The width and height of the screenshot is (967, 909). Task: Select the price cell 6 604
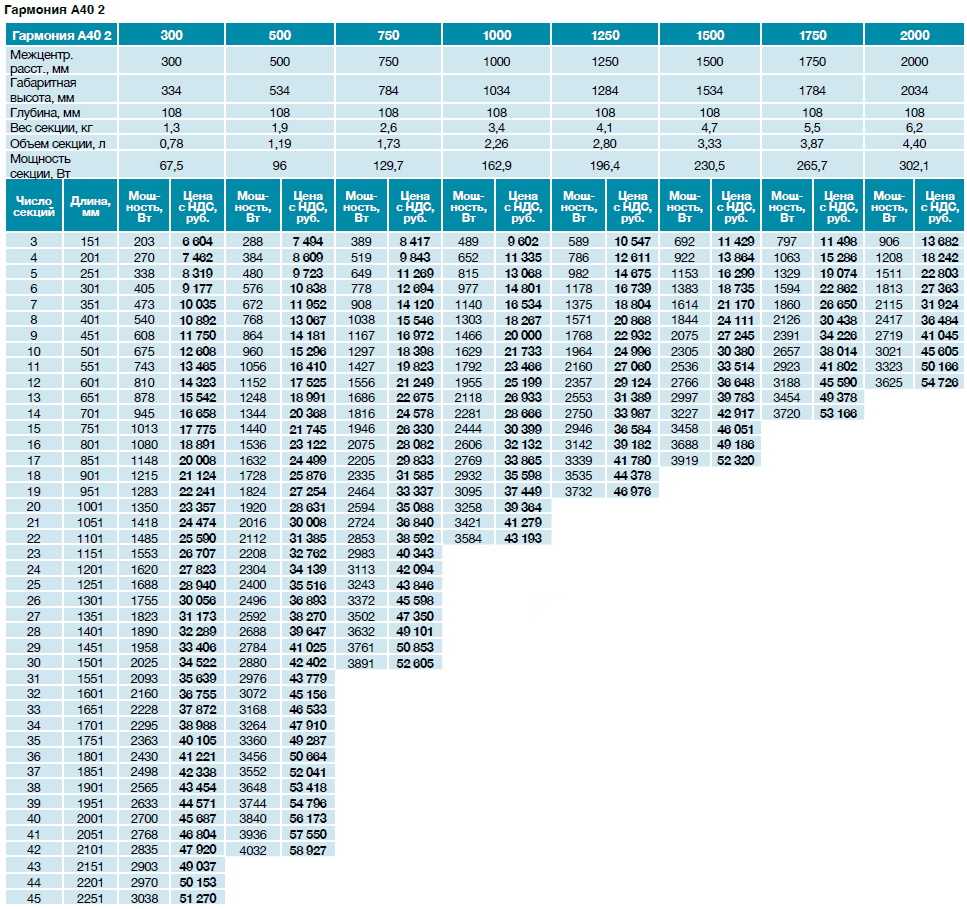pos(197,242)
